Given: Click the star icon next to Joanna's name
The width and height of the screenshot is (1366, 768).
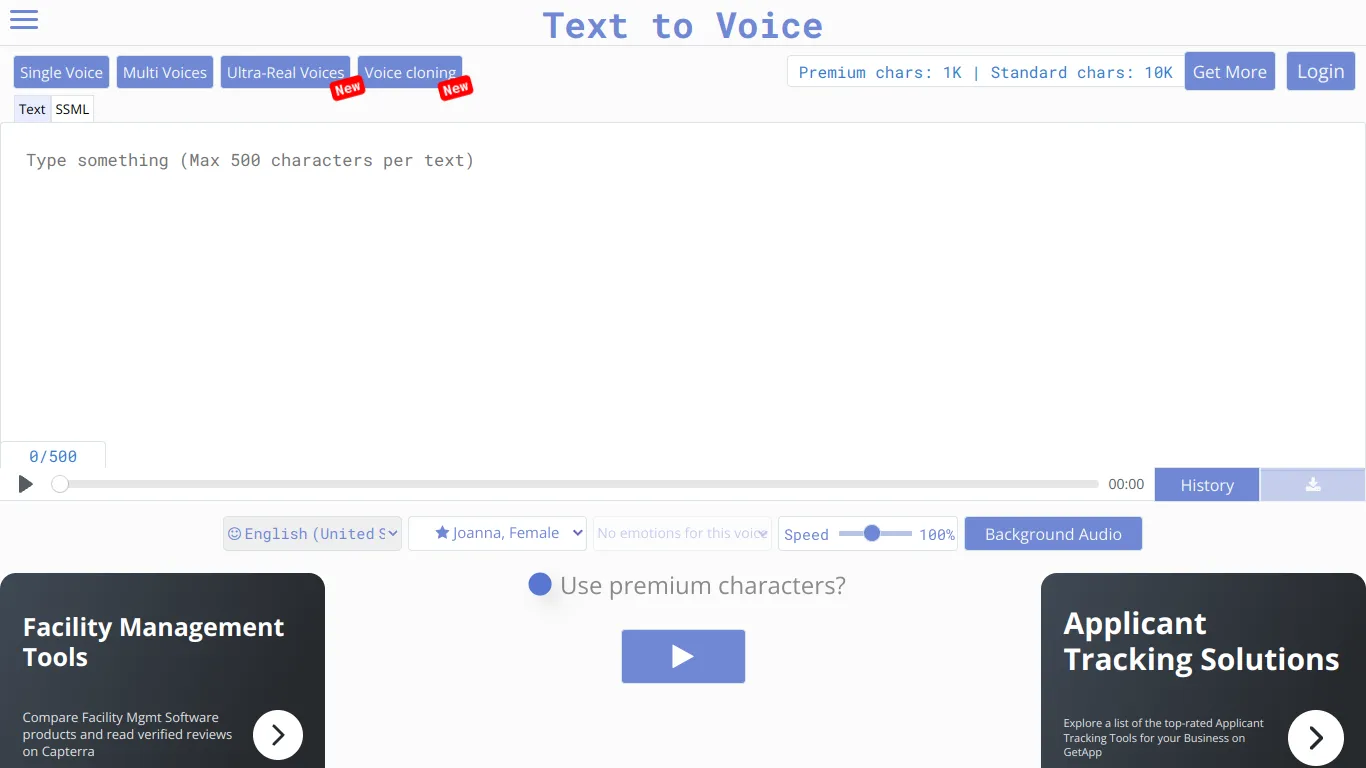Looking at the screenshot, I should coord(441,533).
